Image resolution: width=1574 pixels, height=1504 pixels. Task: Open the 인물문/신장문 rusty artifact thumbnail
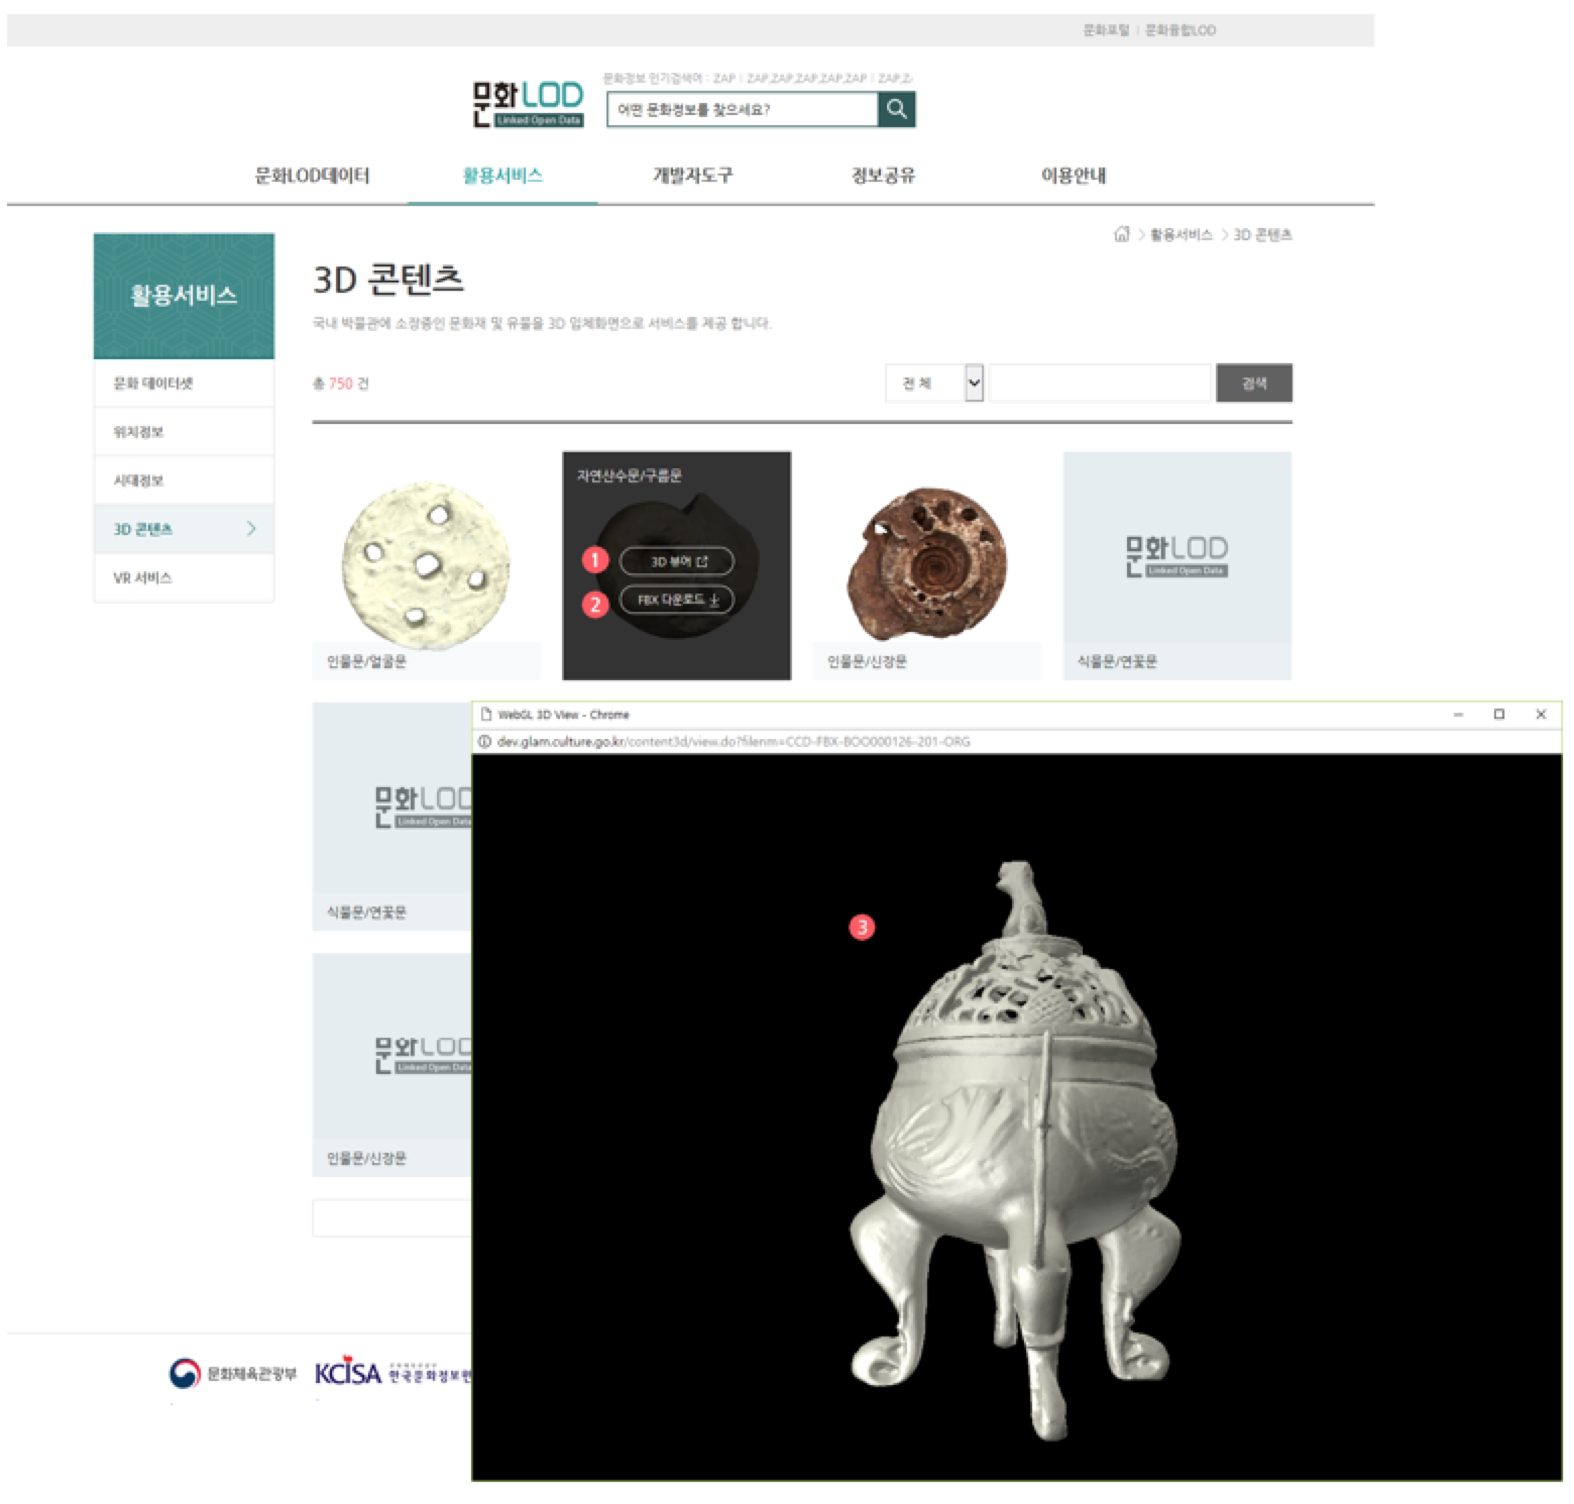(x=927, y=566)
